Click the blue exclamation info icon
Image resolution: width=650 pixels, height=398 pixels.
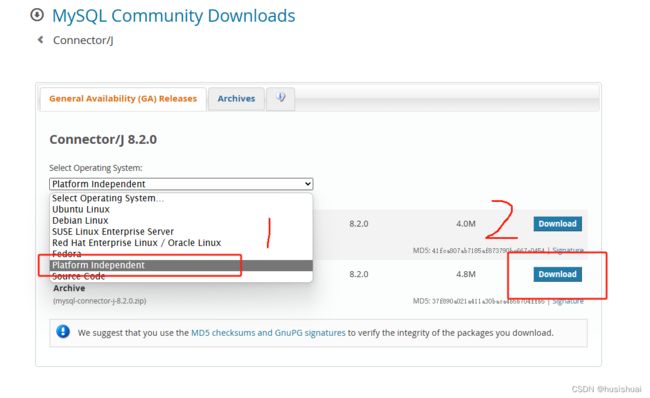pyautogui.click(x=63, y=332)
